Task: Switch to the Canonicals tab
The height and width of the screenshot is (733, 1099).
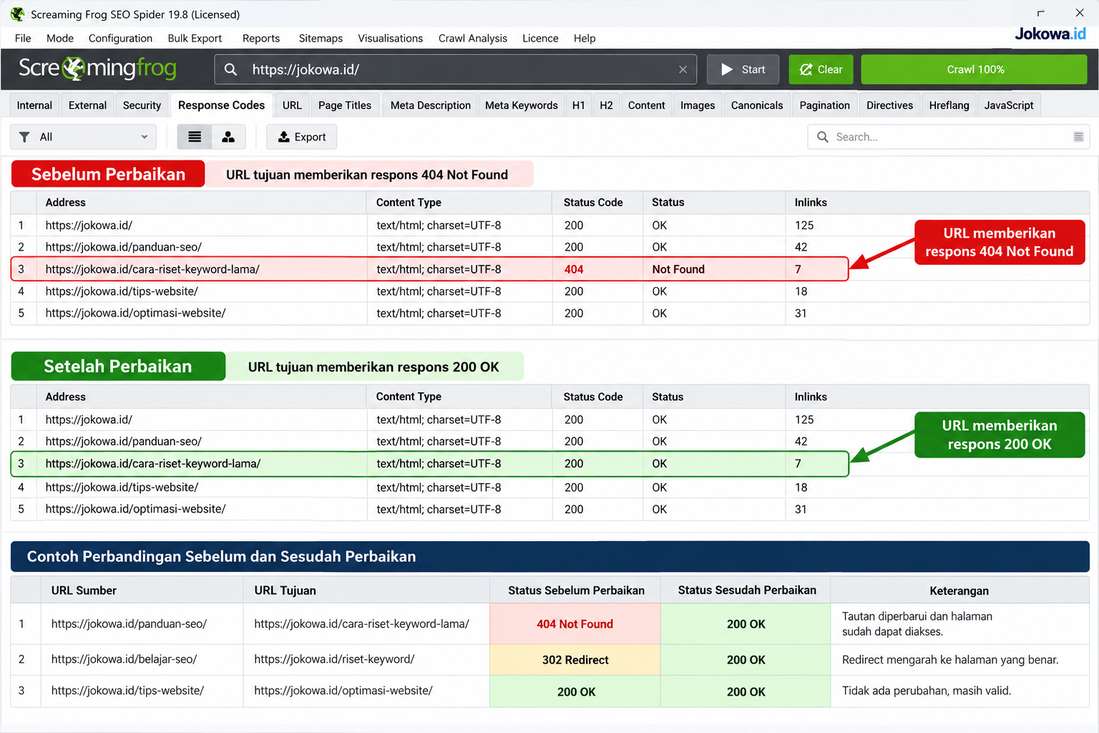Action: click(x=756, y=105)
